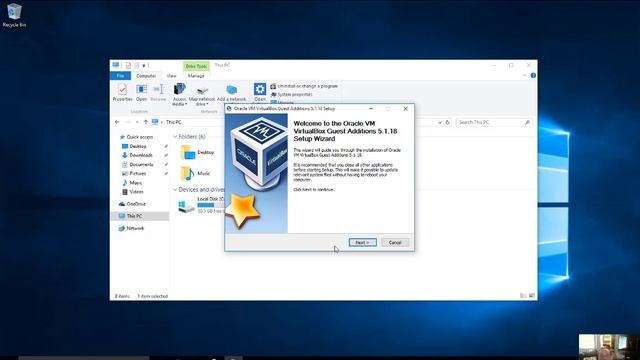Switch to large icons view in status bar
The height and width of the screenshot is (360, 640).
click(x=531, y=296)
